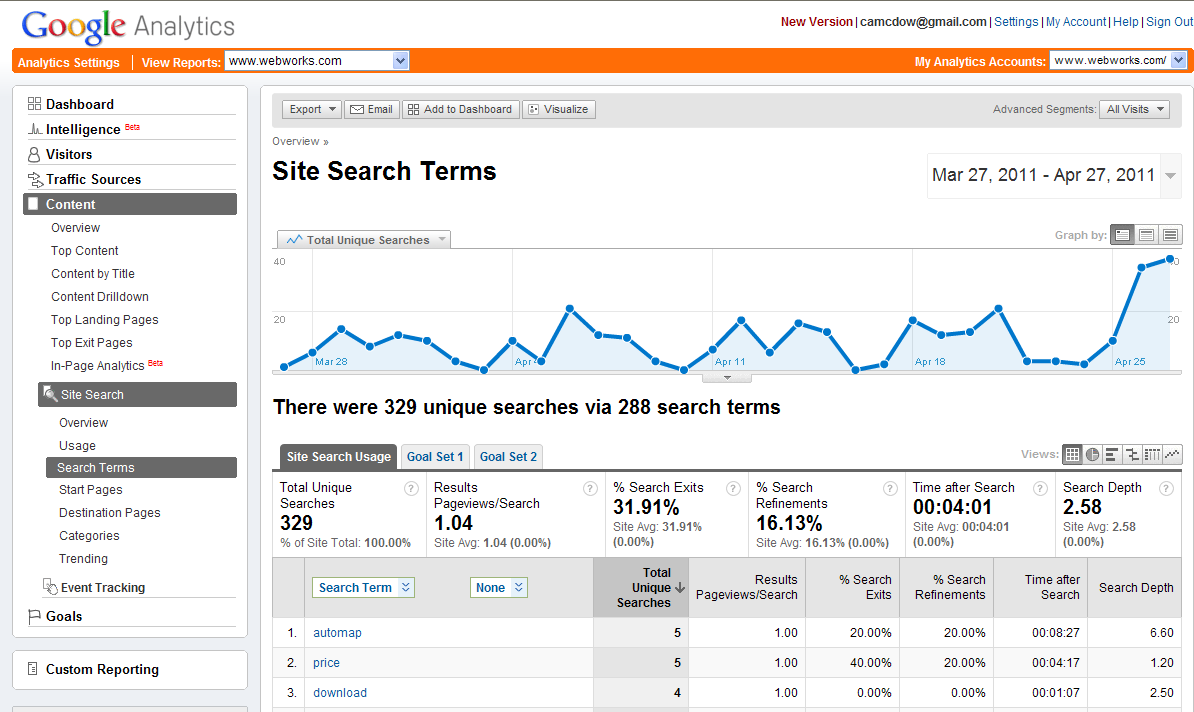Show help for % Search Refinements

890,489
